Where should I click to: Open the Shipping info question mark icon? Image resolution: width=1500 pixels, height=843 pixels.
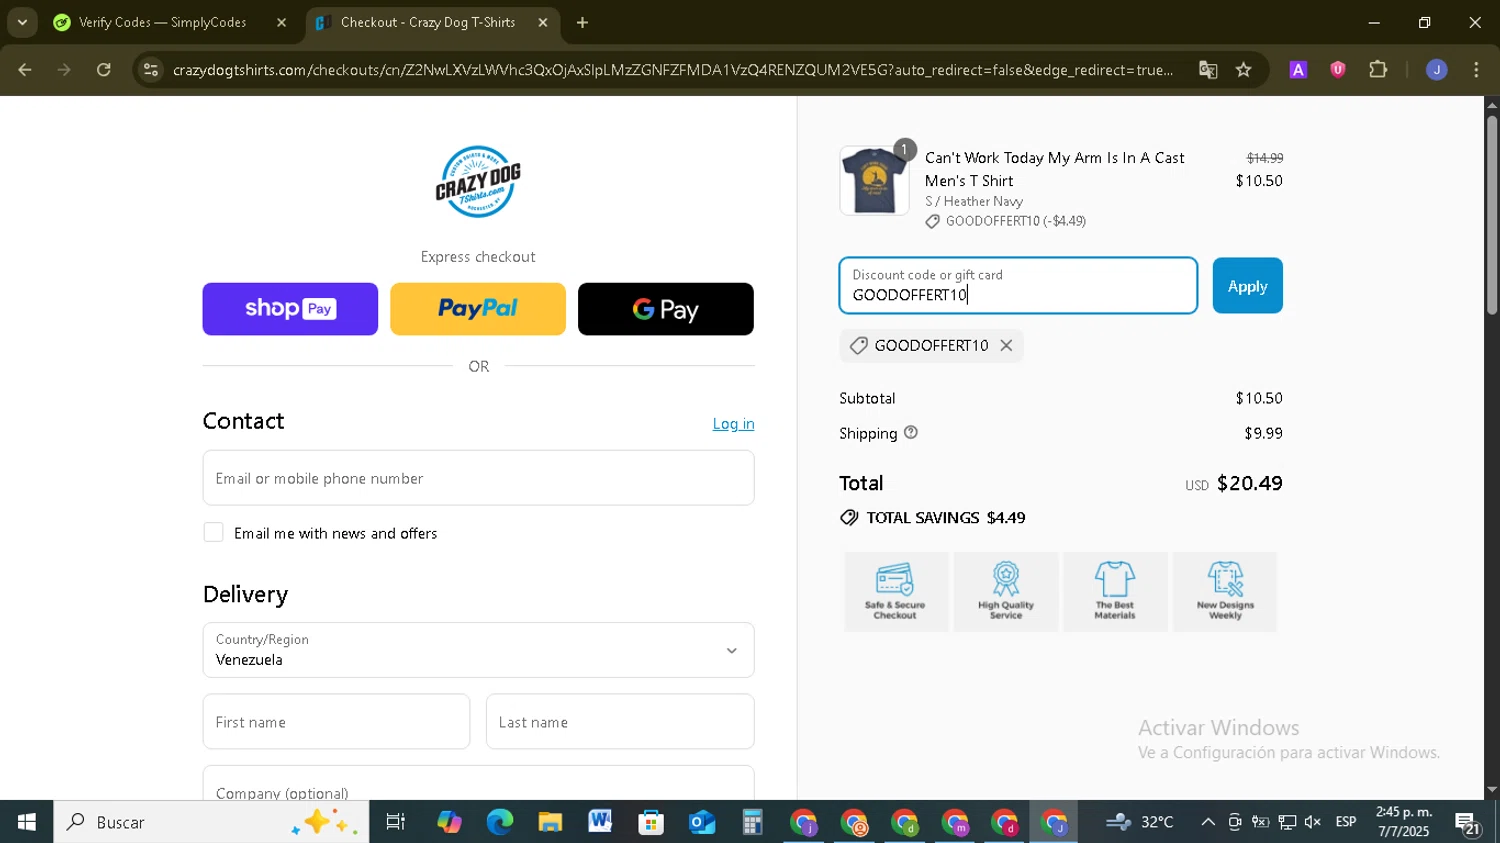pos(911,433)
